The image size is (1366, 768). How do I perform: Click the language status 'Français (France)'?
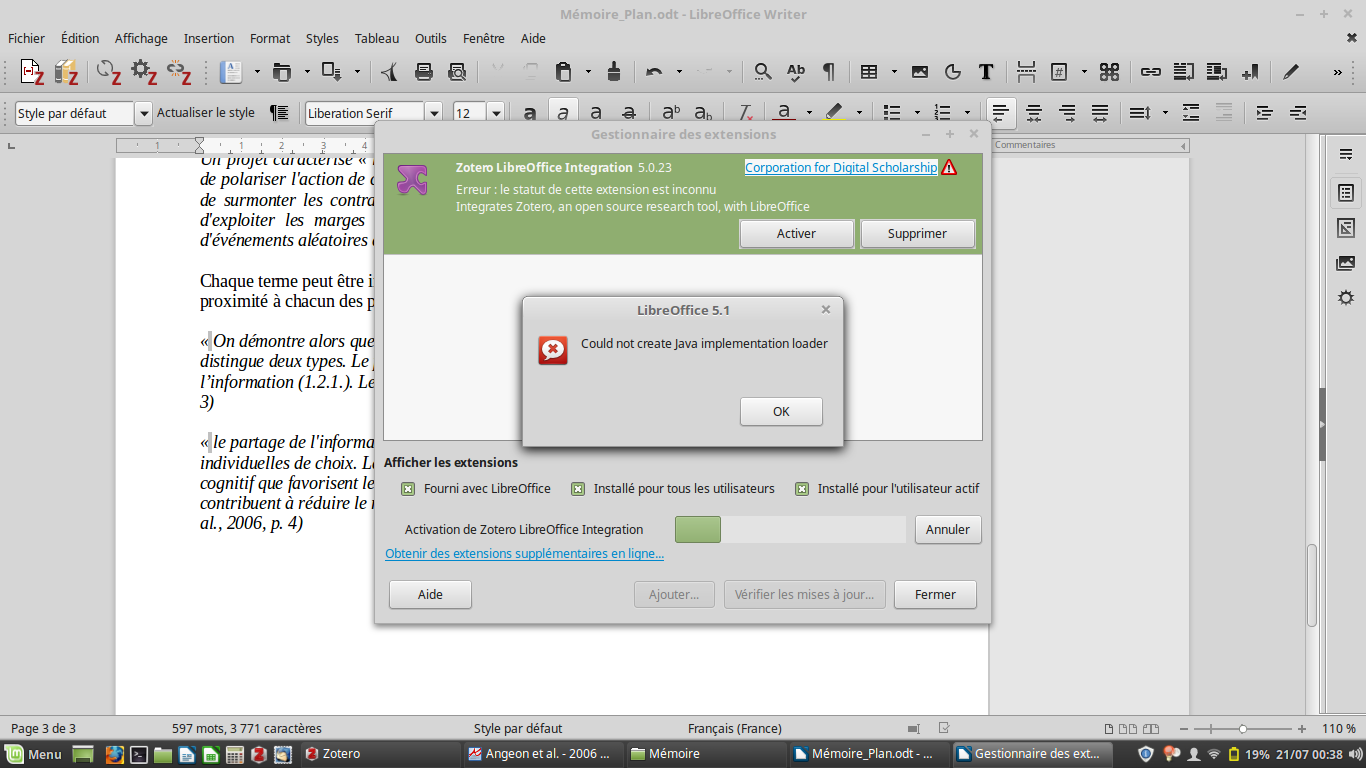pos(735,728)
